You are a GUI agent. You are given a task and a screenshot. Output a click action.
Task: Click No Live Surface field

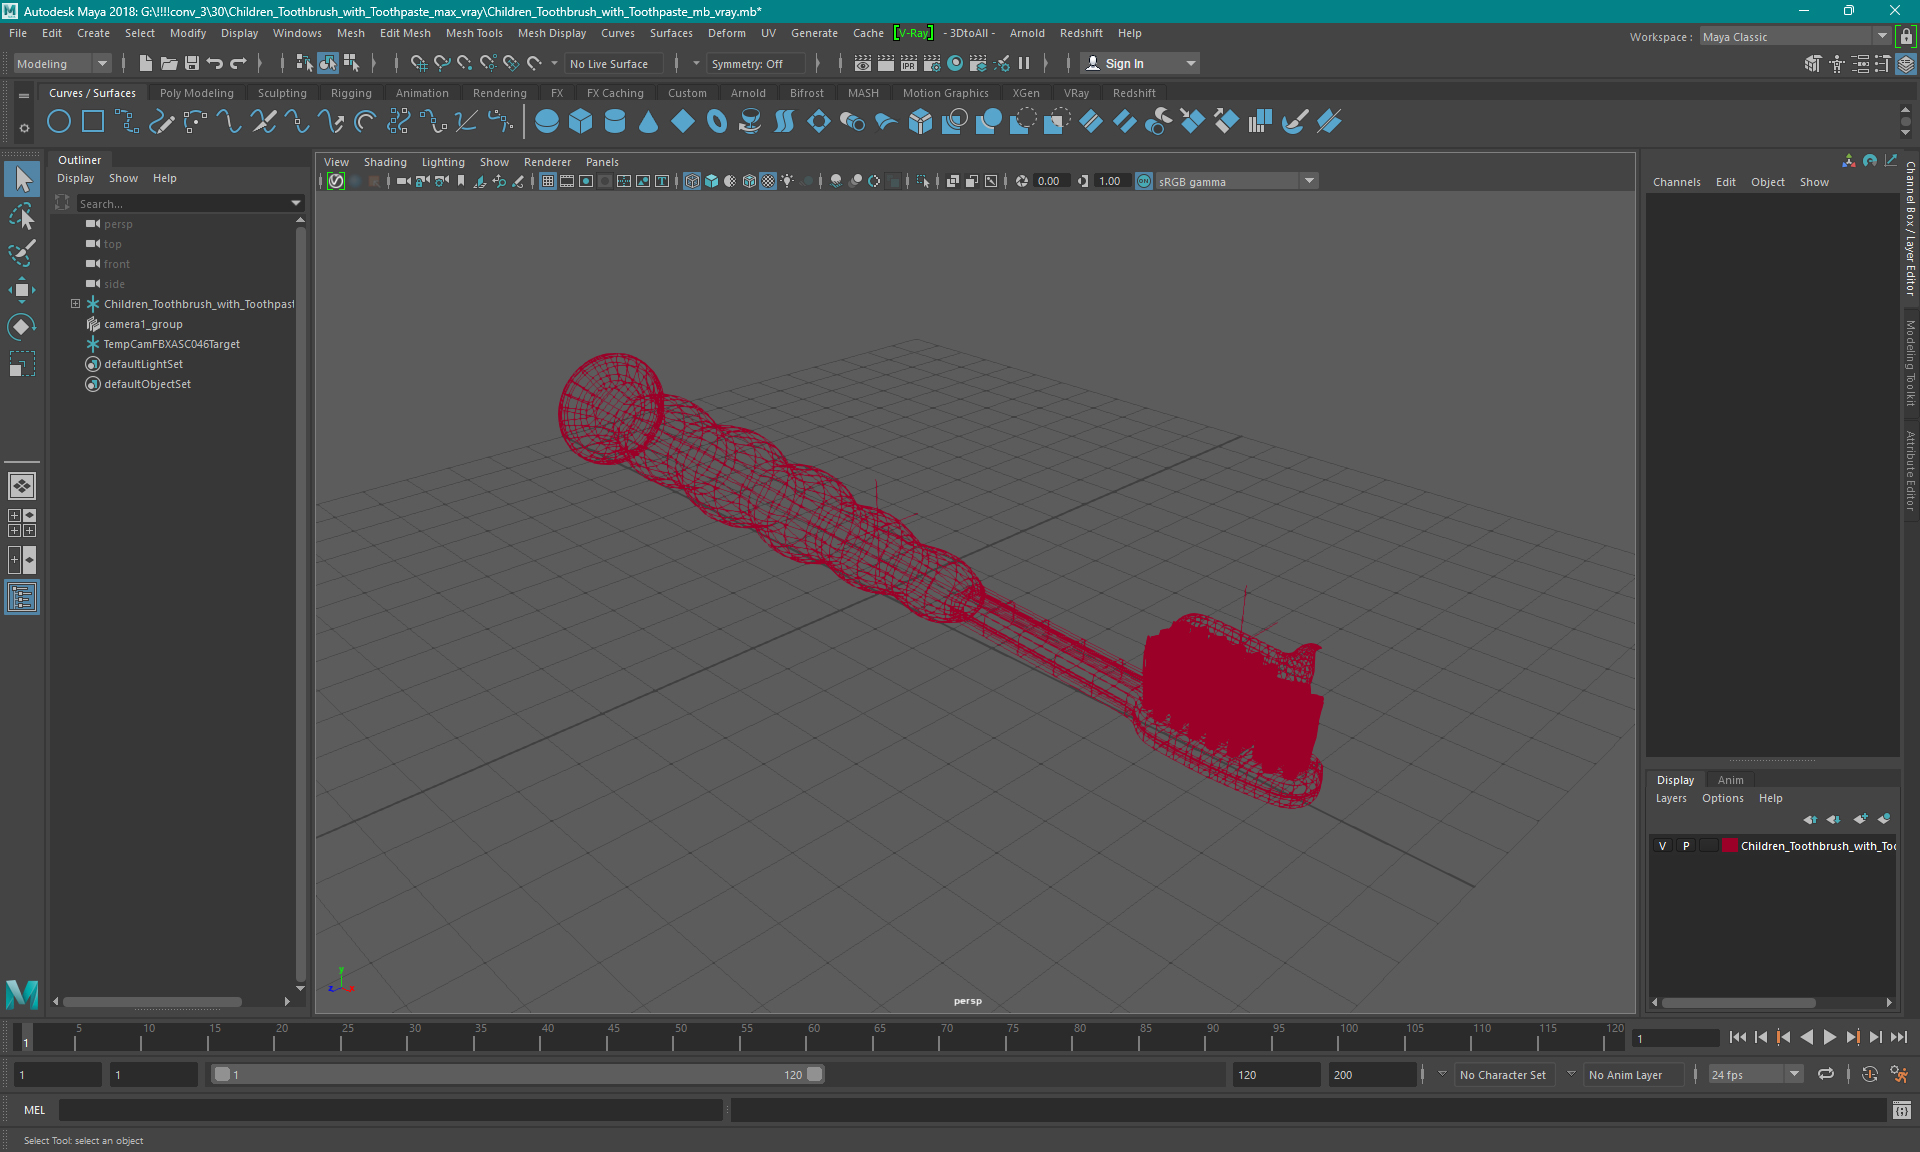coord(612,63)
